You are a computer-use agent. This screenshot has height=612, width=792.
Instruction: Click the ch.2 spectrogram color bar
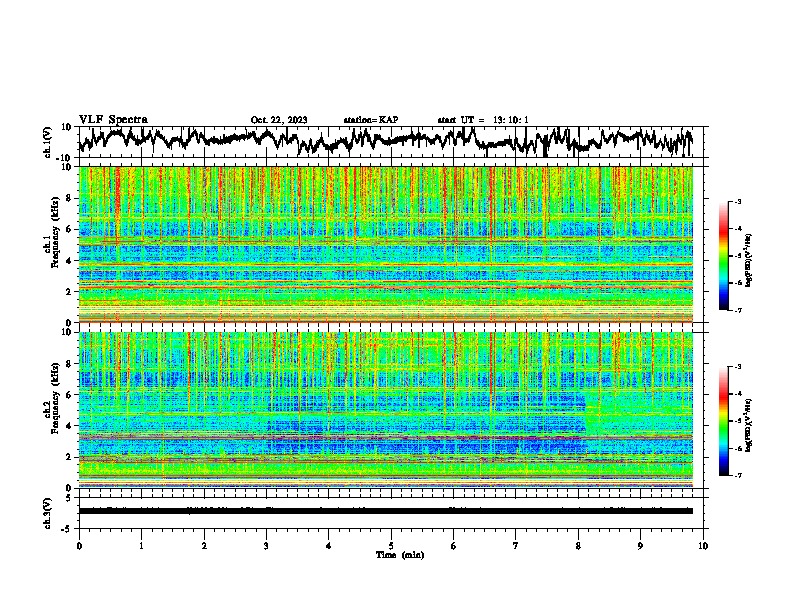click(723, 421)
